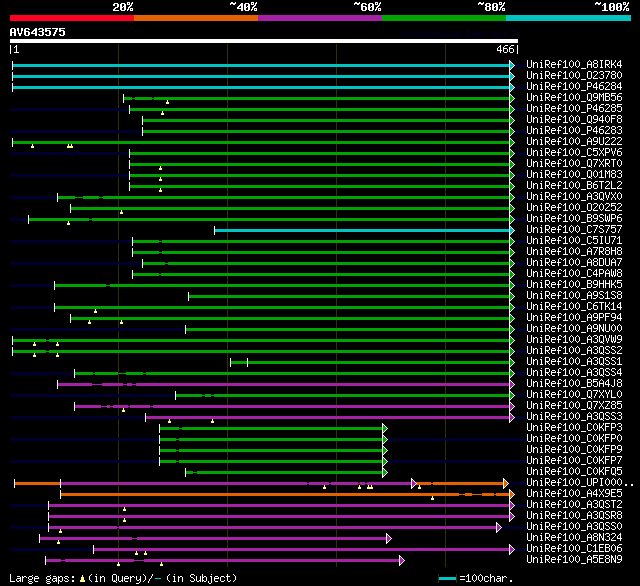640x586 pixels.
Task: Click the white AV643575 query length bar
Action: coord(264,41)
